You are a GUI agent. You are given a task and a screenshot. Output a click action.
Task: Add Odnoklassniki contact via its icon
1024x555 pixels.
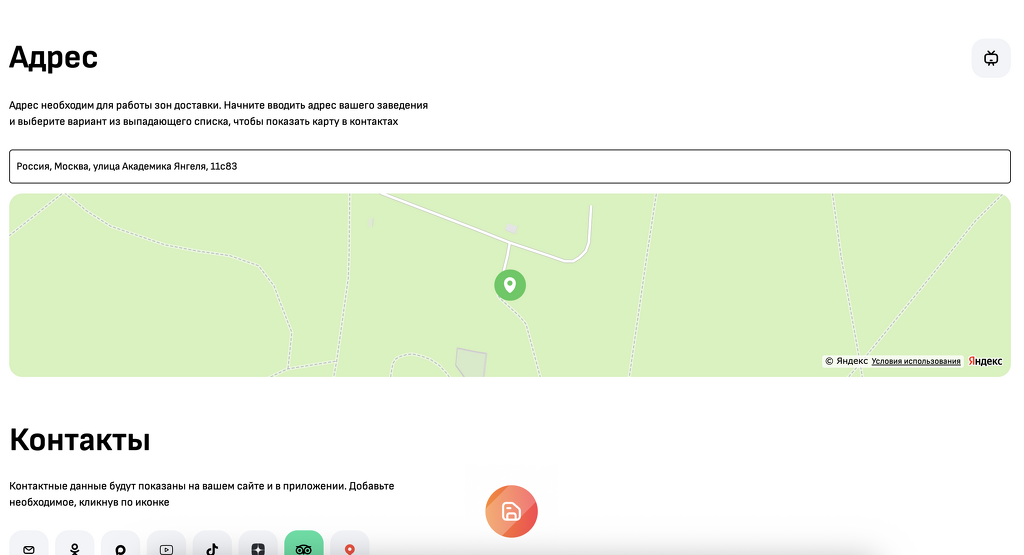pyautogui.click(x=74, y=548)
